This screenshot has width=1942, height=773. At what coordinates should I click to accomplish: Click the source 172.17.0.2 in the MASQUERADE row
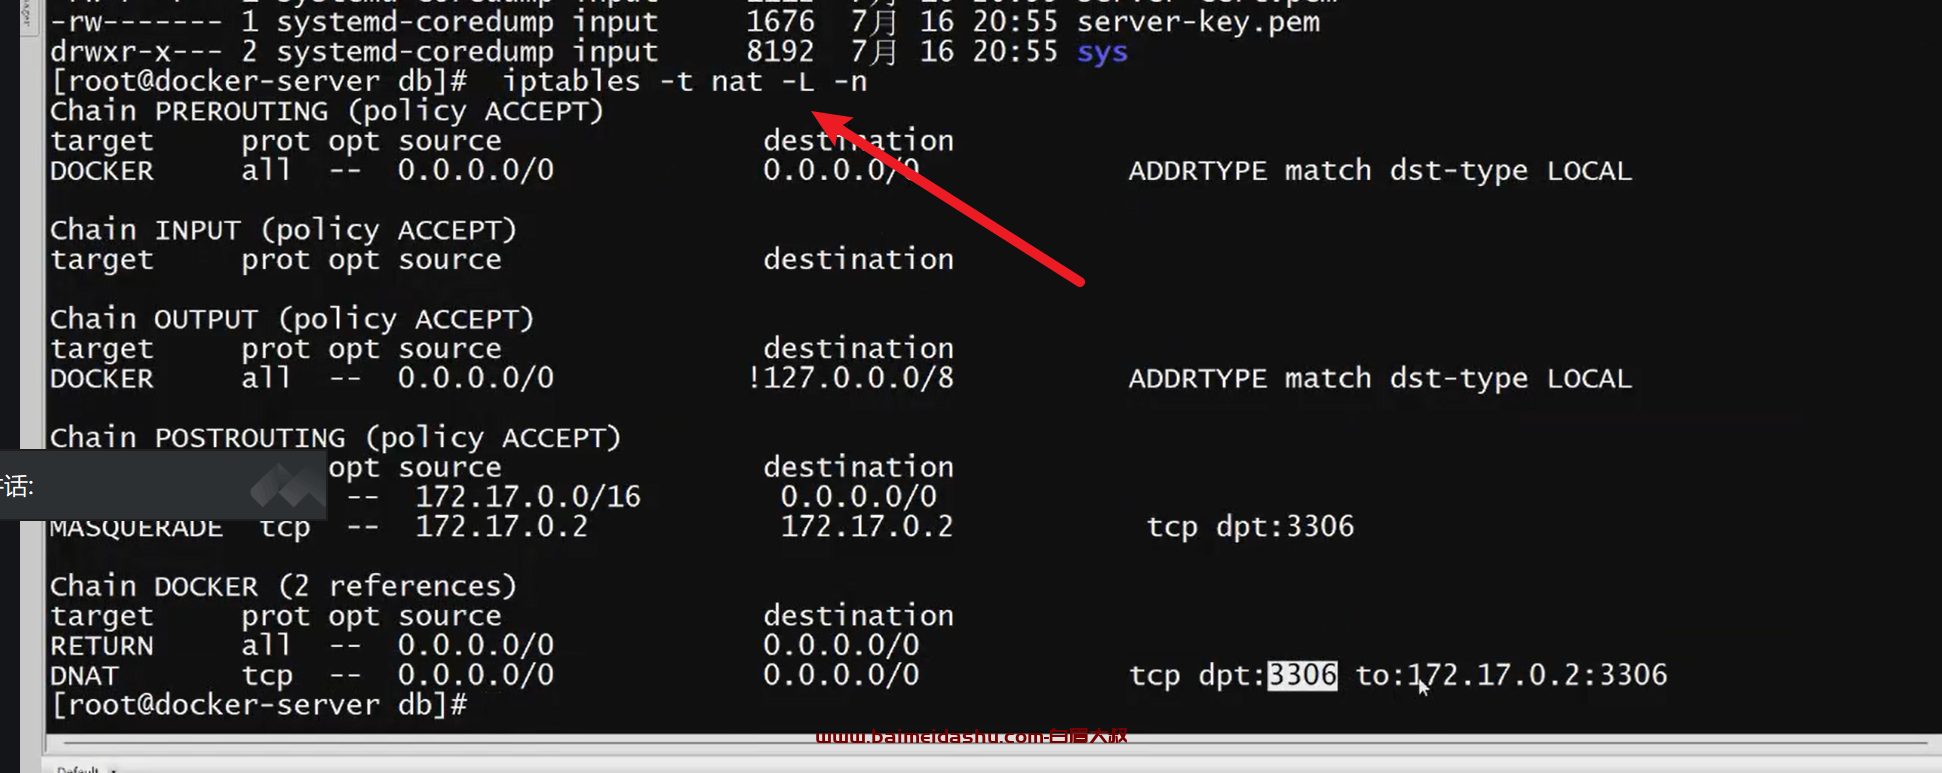pyautogui.click(x=502, y=527)
